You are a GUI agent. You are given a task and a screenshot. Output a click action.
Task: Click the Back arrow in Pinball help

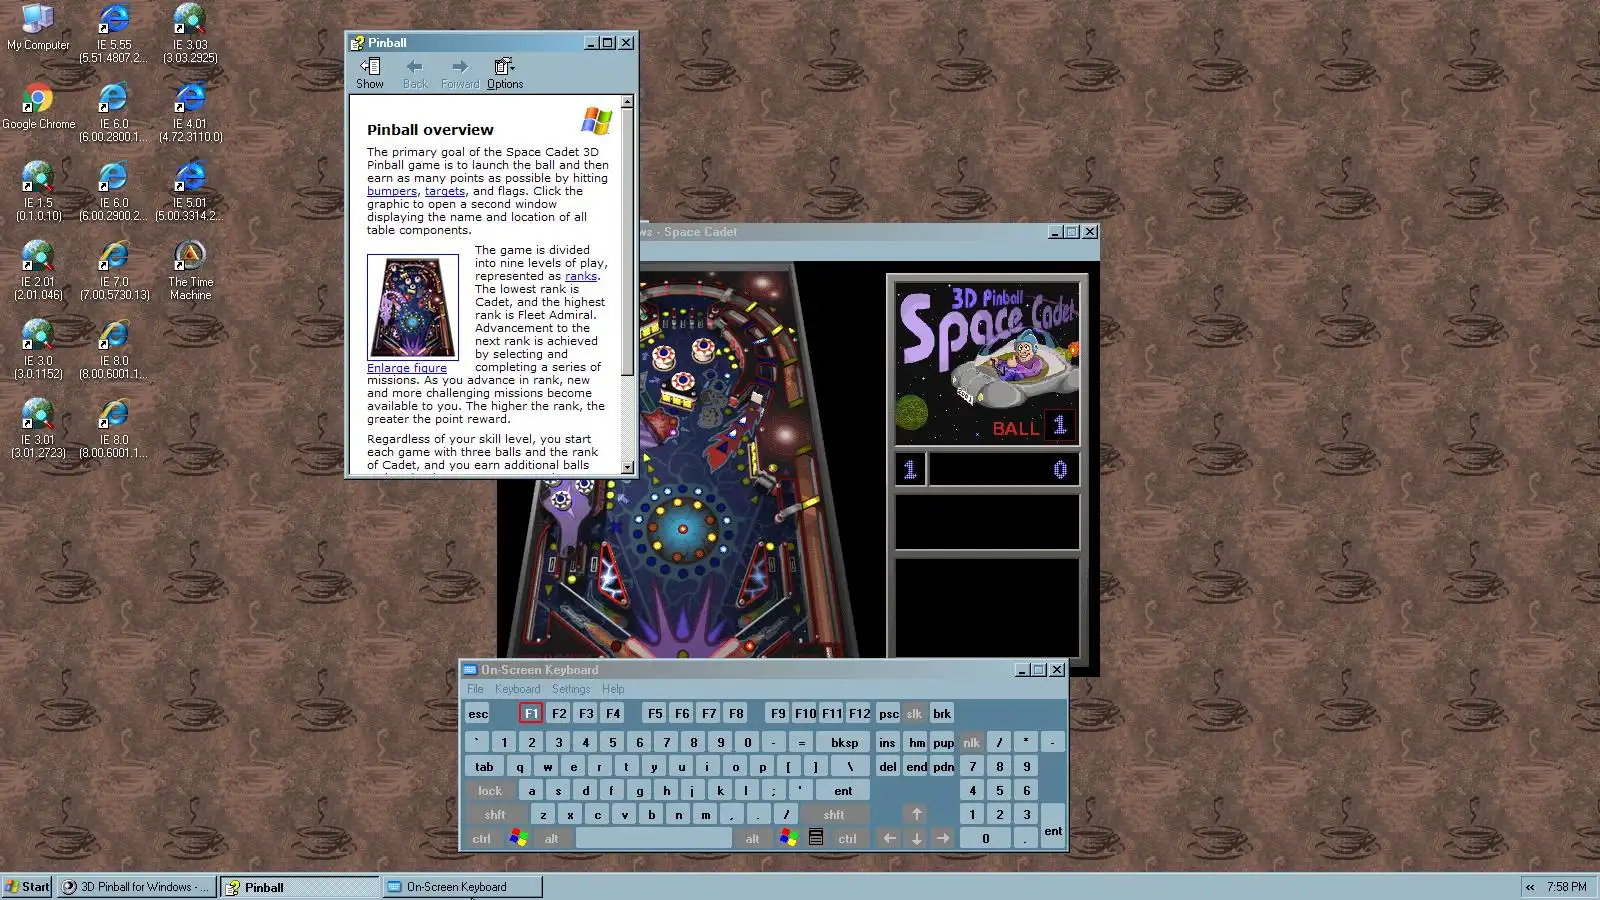point(414,73)
